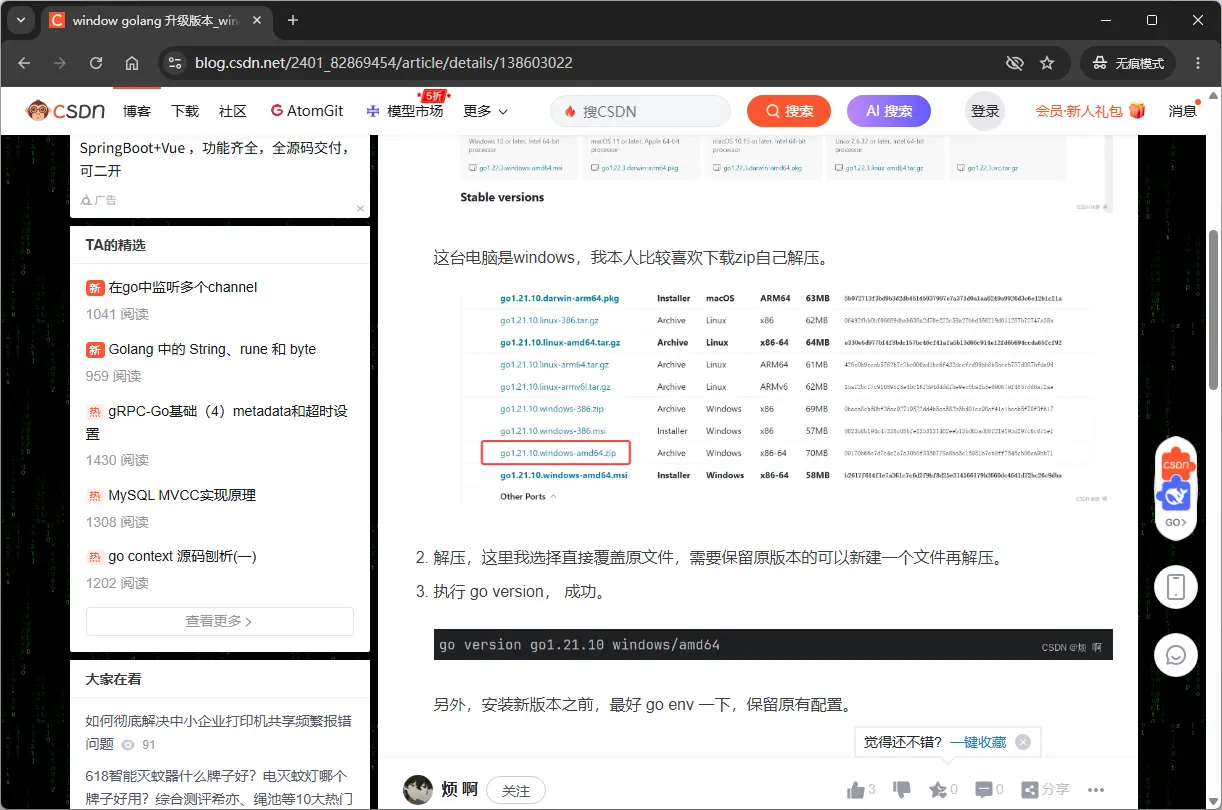Close the sidebar advertisement with X
The height and width of the screenshot is (810, 1222).
point(360,208)
